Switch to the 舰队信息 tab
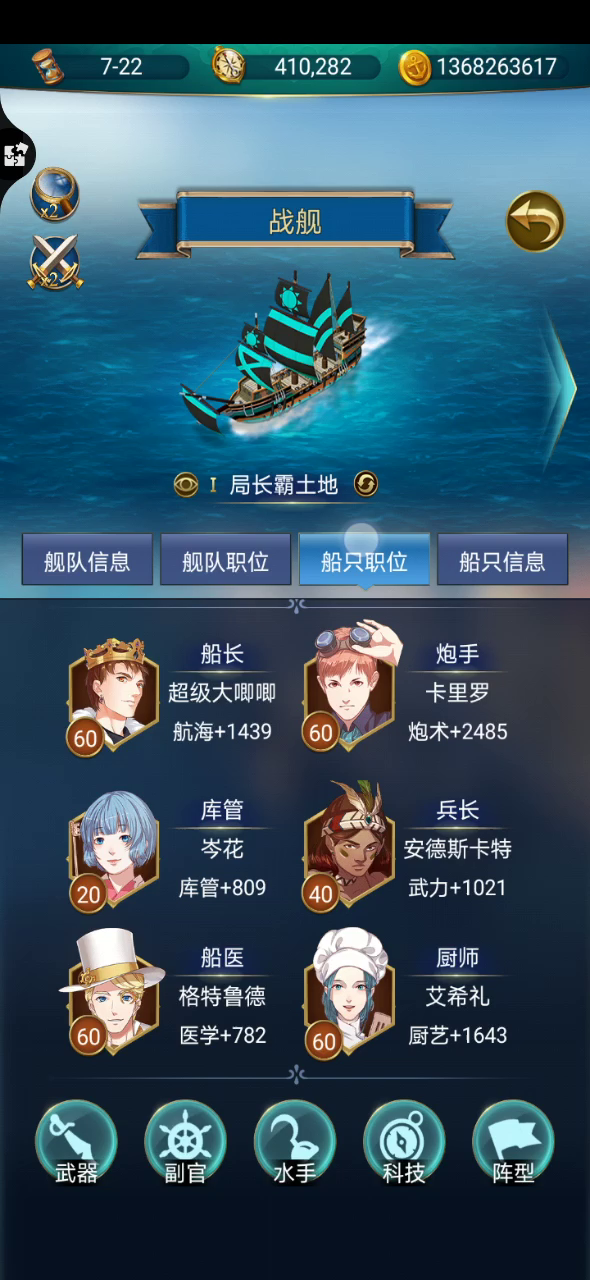Image resolution: width=590 pixels, height=1280 pixels. 87,560
